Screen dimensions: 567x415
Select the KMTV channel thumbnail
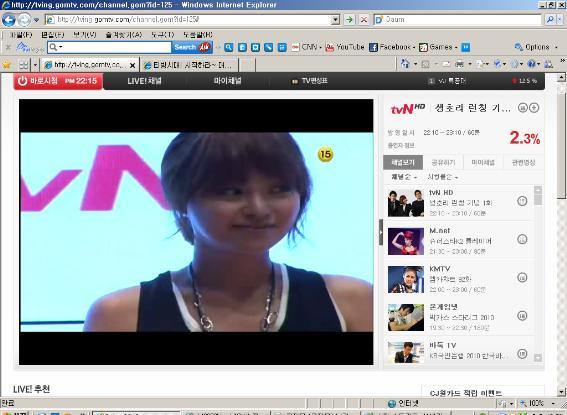(406, 279)
